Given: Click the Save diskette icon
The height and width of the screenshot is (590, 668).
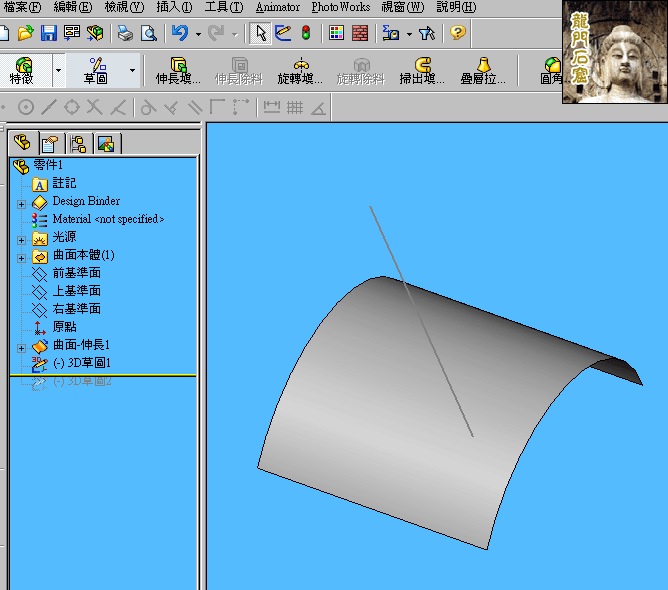Looking at the screenshot, I should pos(48,33).
